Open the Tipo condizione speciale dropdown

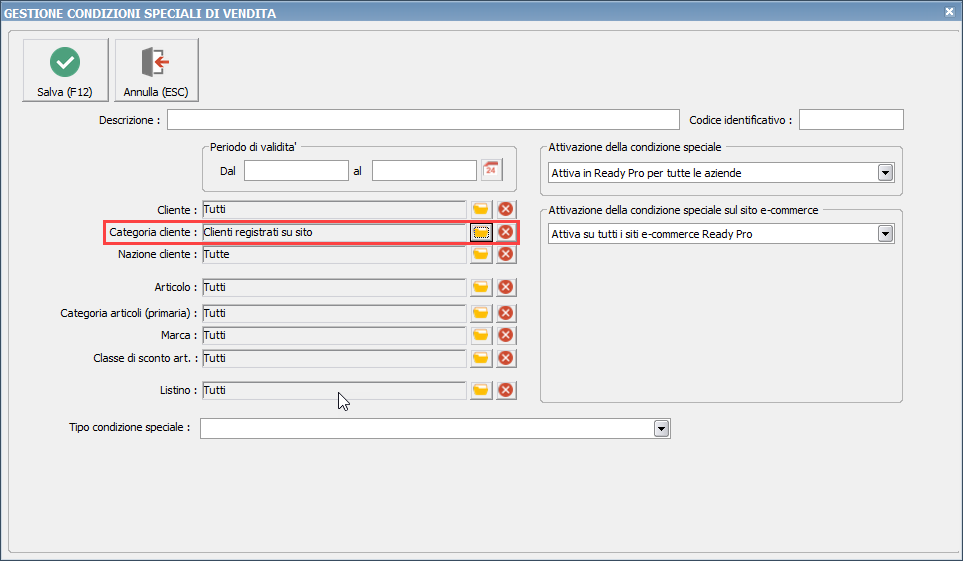[661, 428]
